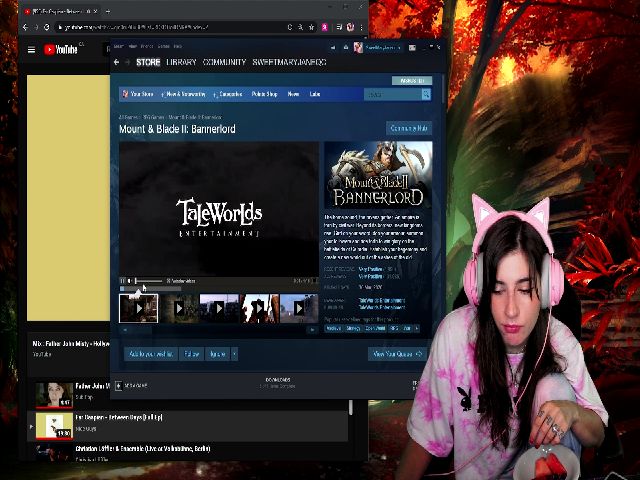Screen dimensions: 640x480
Task: Open Your Store dropdown
Action: pos(138,94)
